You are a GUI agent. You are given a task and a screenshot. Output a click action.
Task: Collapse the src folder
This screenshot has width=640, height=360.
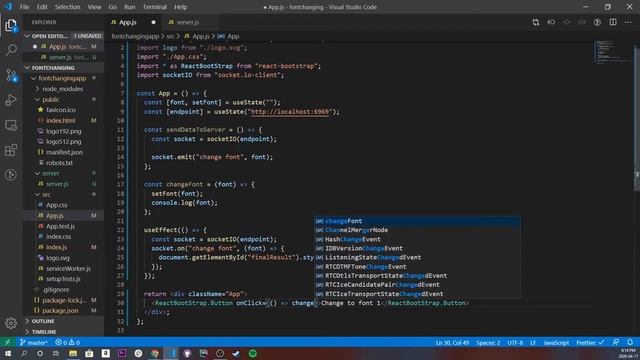46,194
